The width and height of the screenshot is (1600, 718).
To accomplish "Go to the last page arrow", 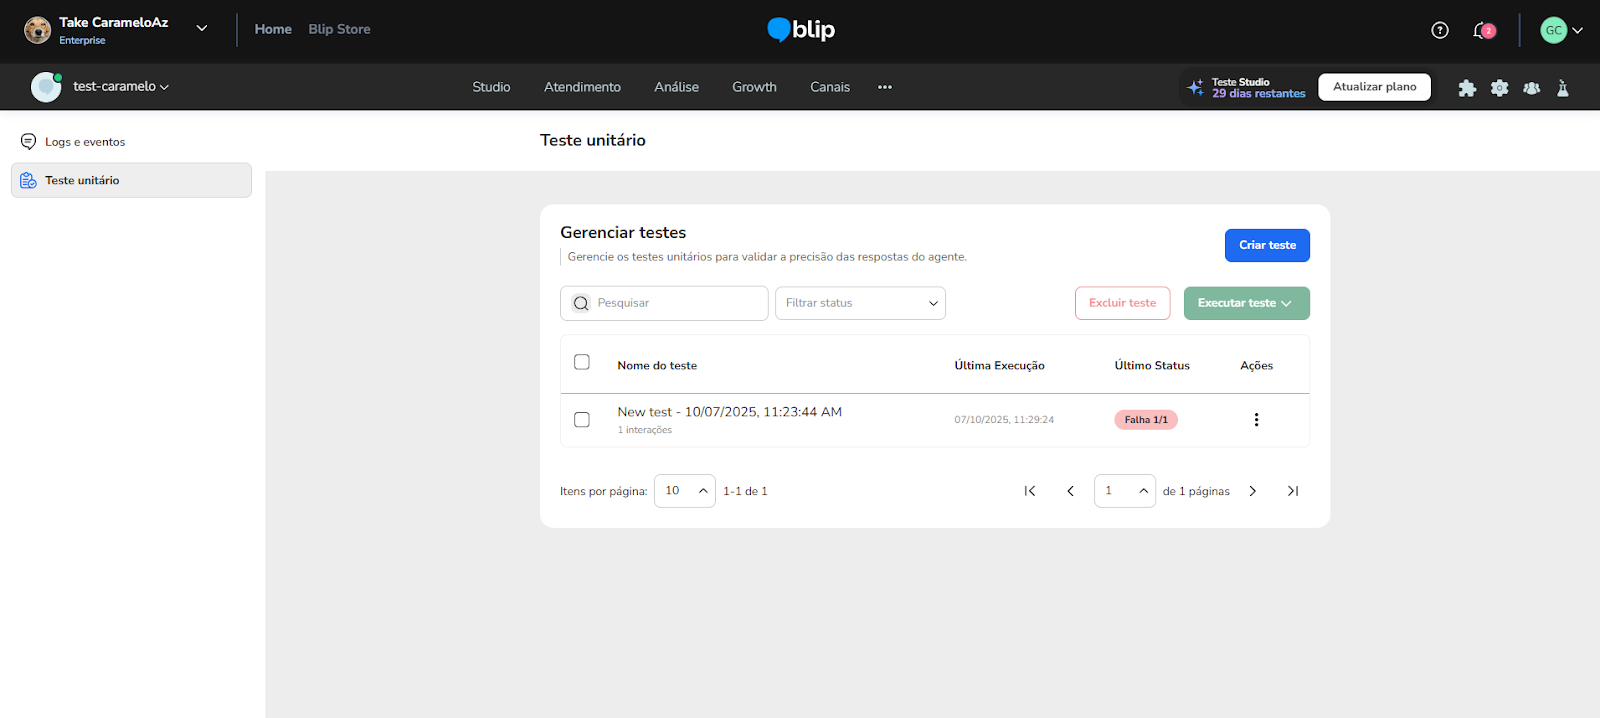I will tap(1293, 491).
